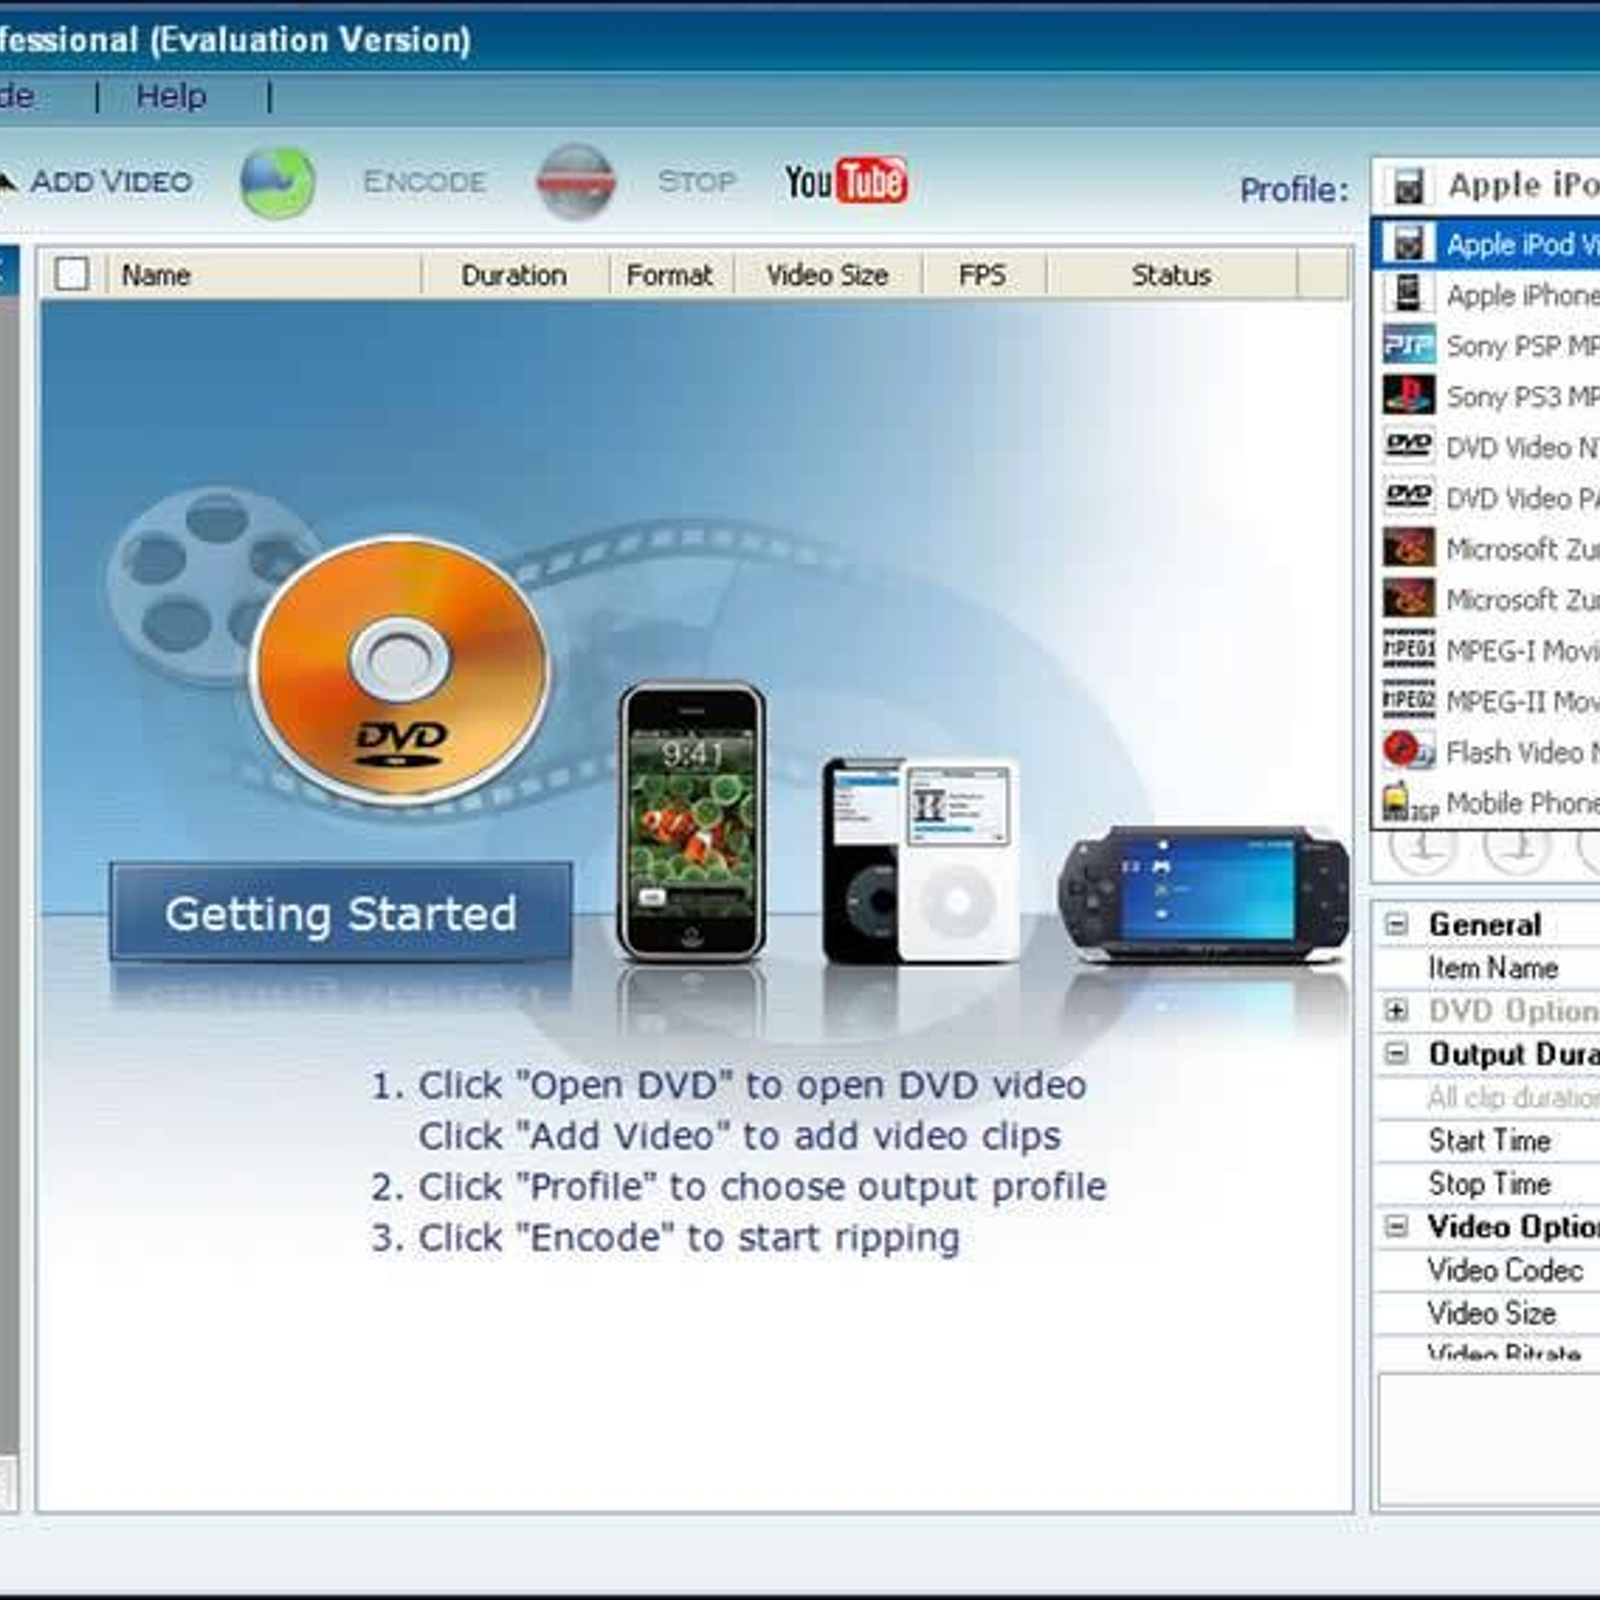Pick the second Microsoft Zune profile
Viewport: 1600px width, 1600px height.
click(x=1487, y=600)
